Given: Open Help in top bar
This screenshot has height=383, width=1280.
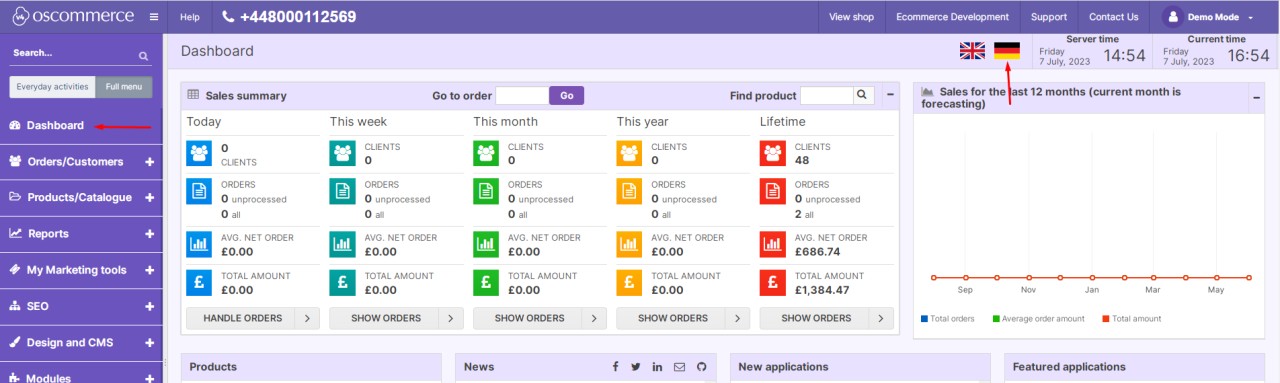Looking at the screenshot, I should [x=190, y=17].
